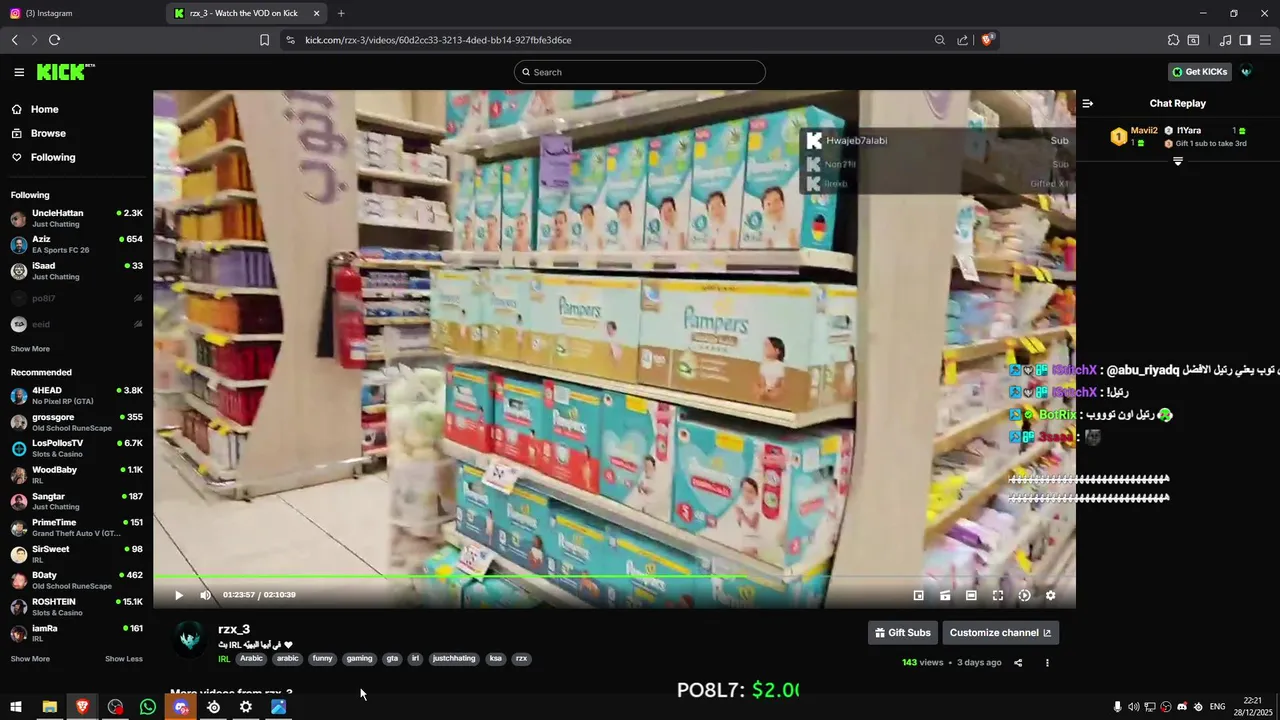Open the LosPollosTV recommended channel
The image size is (1280, 720).
point(76,448)
